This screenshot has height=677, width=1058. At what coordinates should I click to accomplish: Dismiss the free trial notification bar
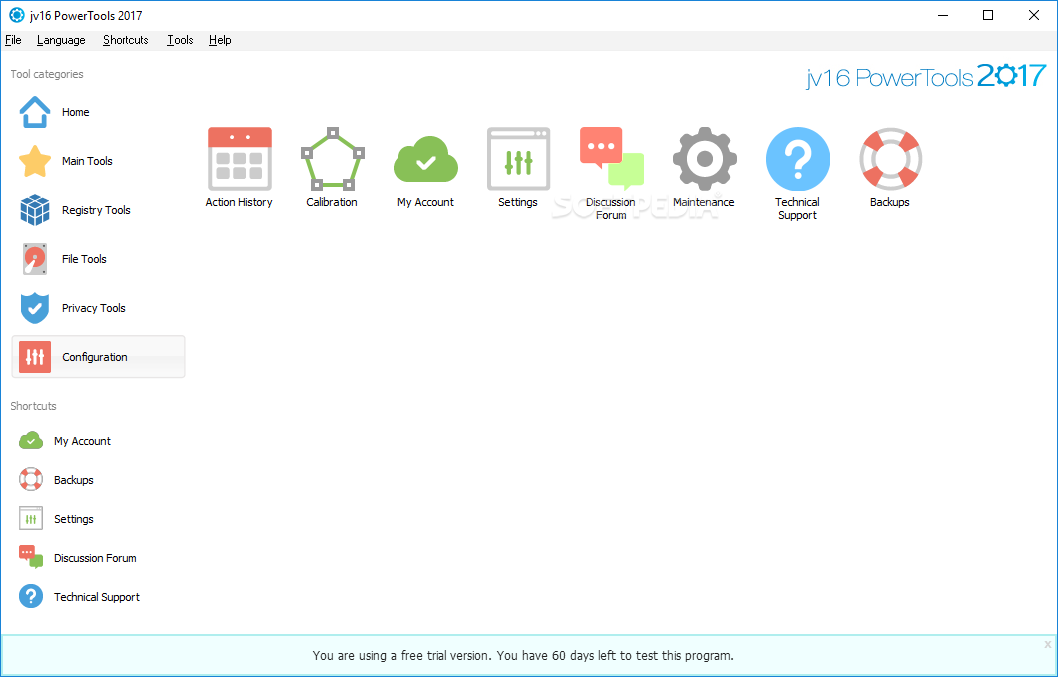(1047, 644)
